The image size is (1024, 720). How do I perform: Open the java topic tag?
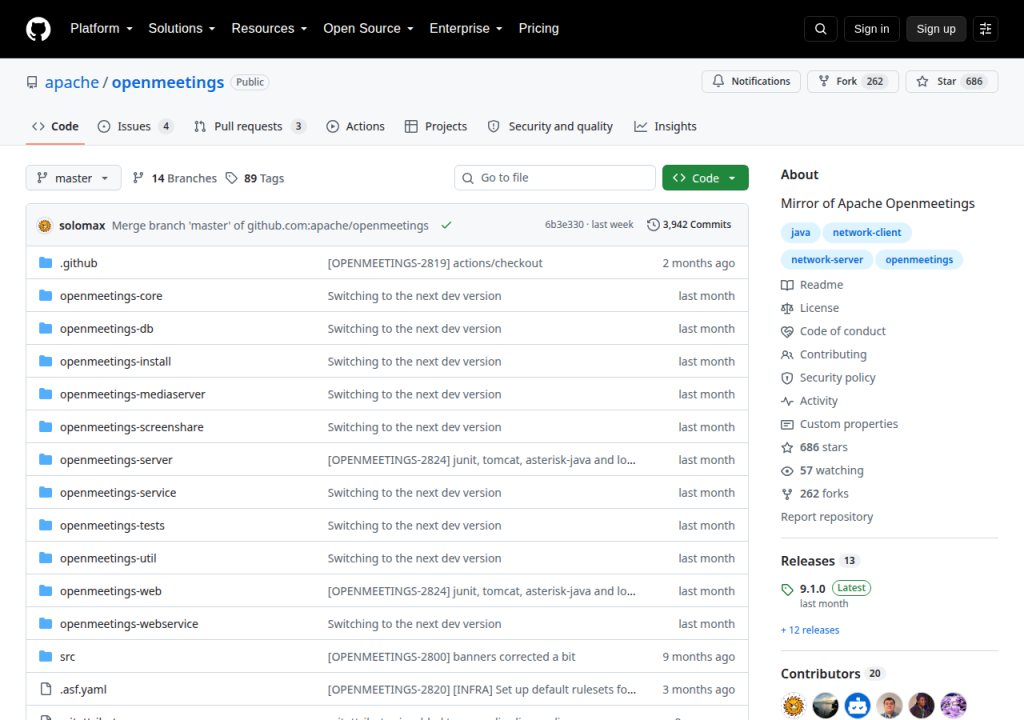(x=800, y=233)
